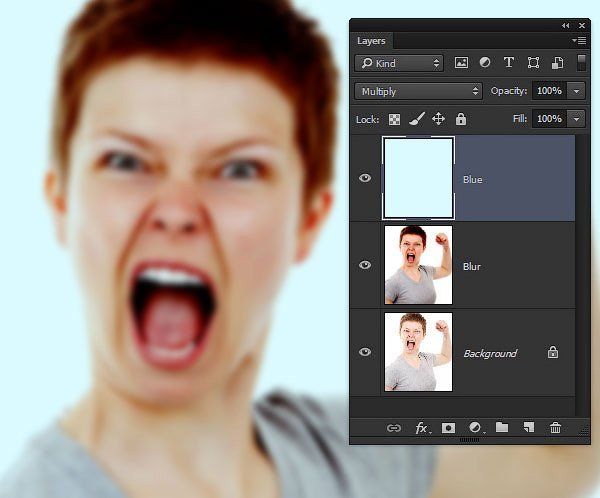The image size is (600, 498).
Task: Filter layers by shape layers icon
Action: point(533,62)
